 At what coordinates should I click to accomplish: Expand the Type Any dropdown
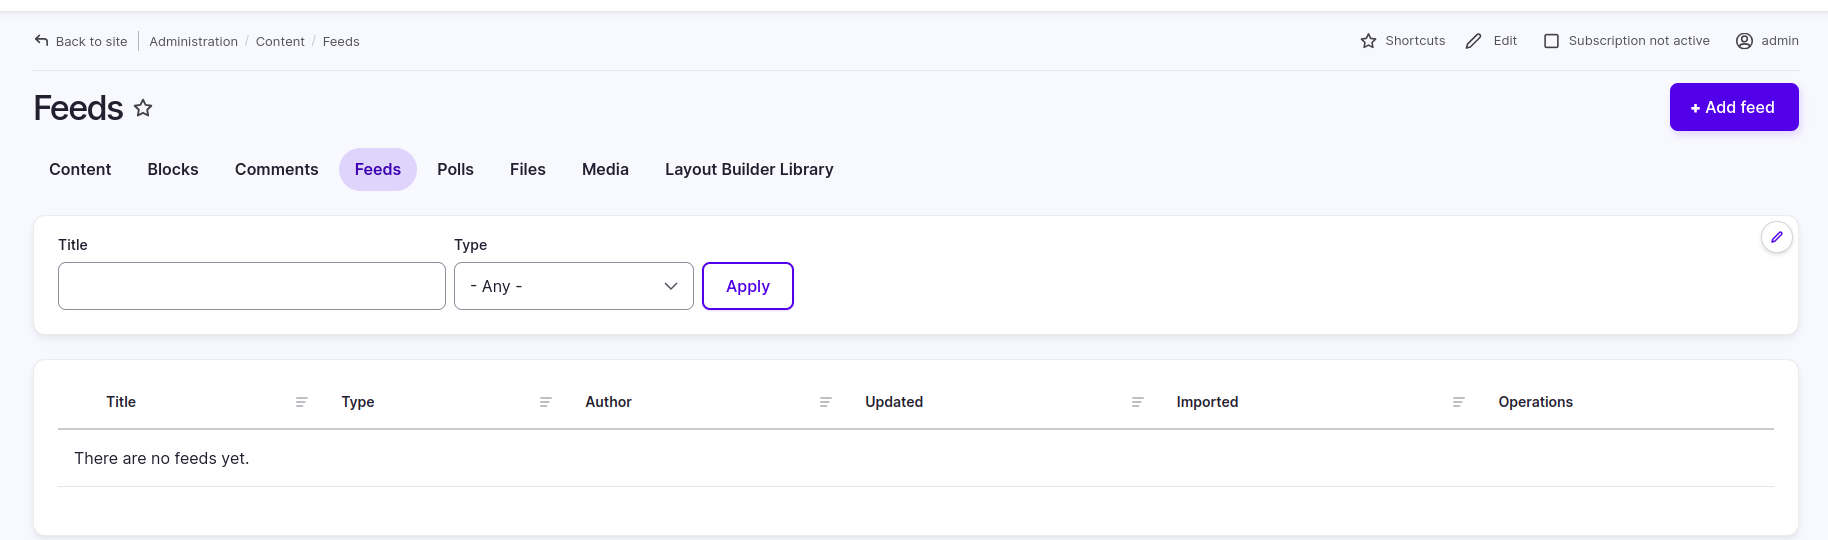point(574,286)
